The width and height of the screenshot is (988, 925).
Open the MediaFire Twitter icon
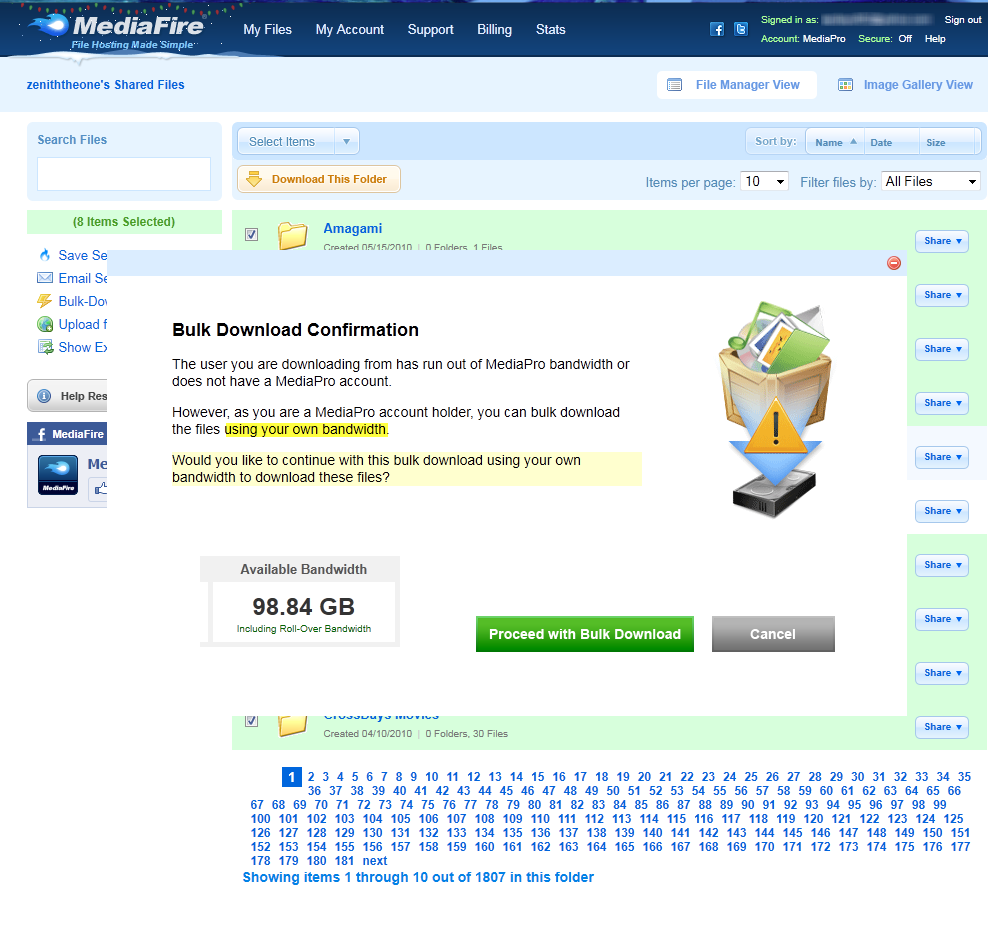(741, 29)
